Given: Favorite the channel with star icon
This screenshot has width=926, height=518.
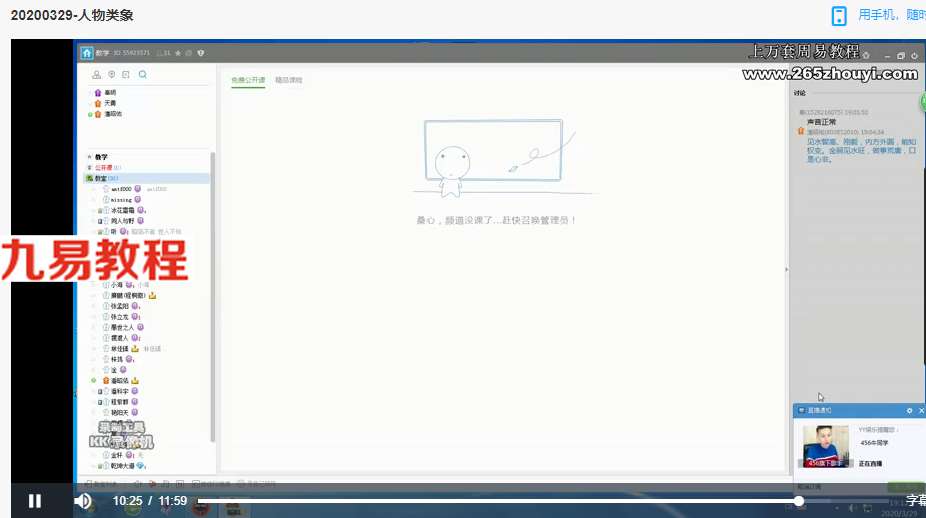Looking at the screenshot, I should click(178, 53).
